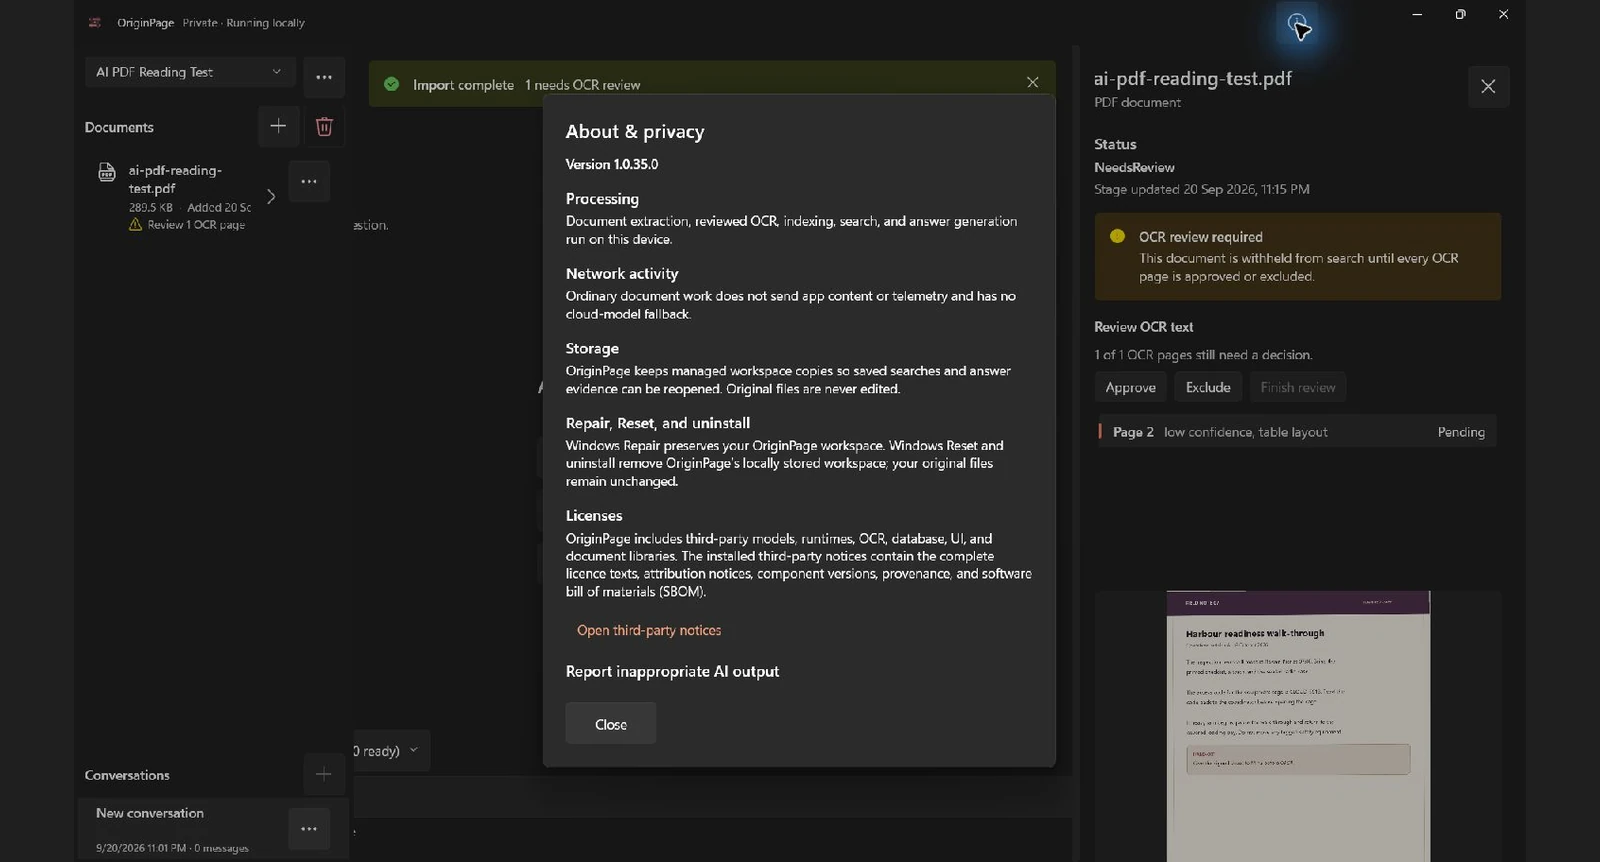
Task: Dismiss the Import complete notification
Action: pyautogui.click(x=1032, y=83)
